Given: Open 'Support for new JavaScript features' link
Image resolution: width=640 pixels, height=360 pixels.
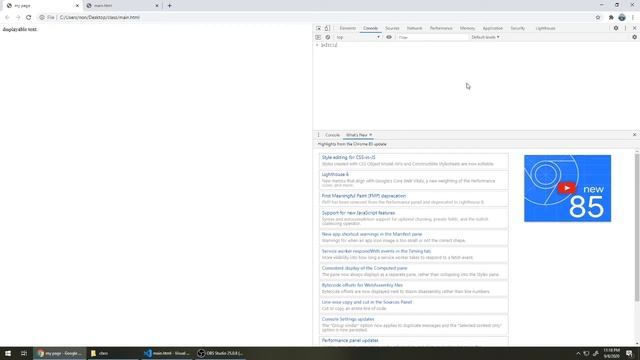Looking at the screenshot, I should [358, 213].
